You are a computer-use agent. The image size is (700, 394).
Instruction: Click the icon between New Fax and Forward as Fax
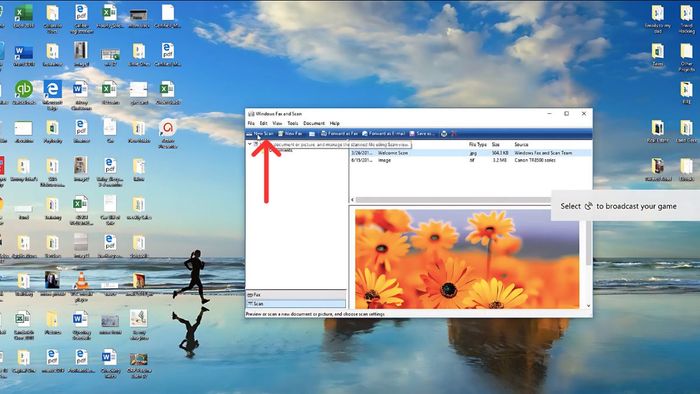tap(312, 133)
